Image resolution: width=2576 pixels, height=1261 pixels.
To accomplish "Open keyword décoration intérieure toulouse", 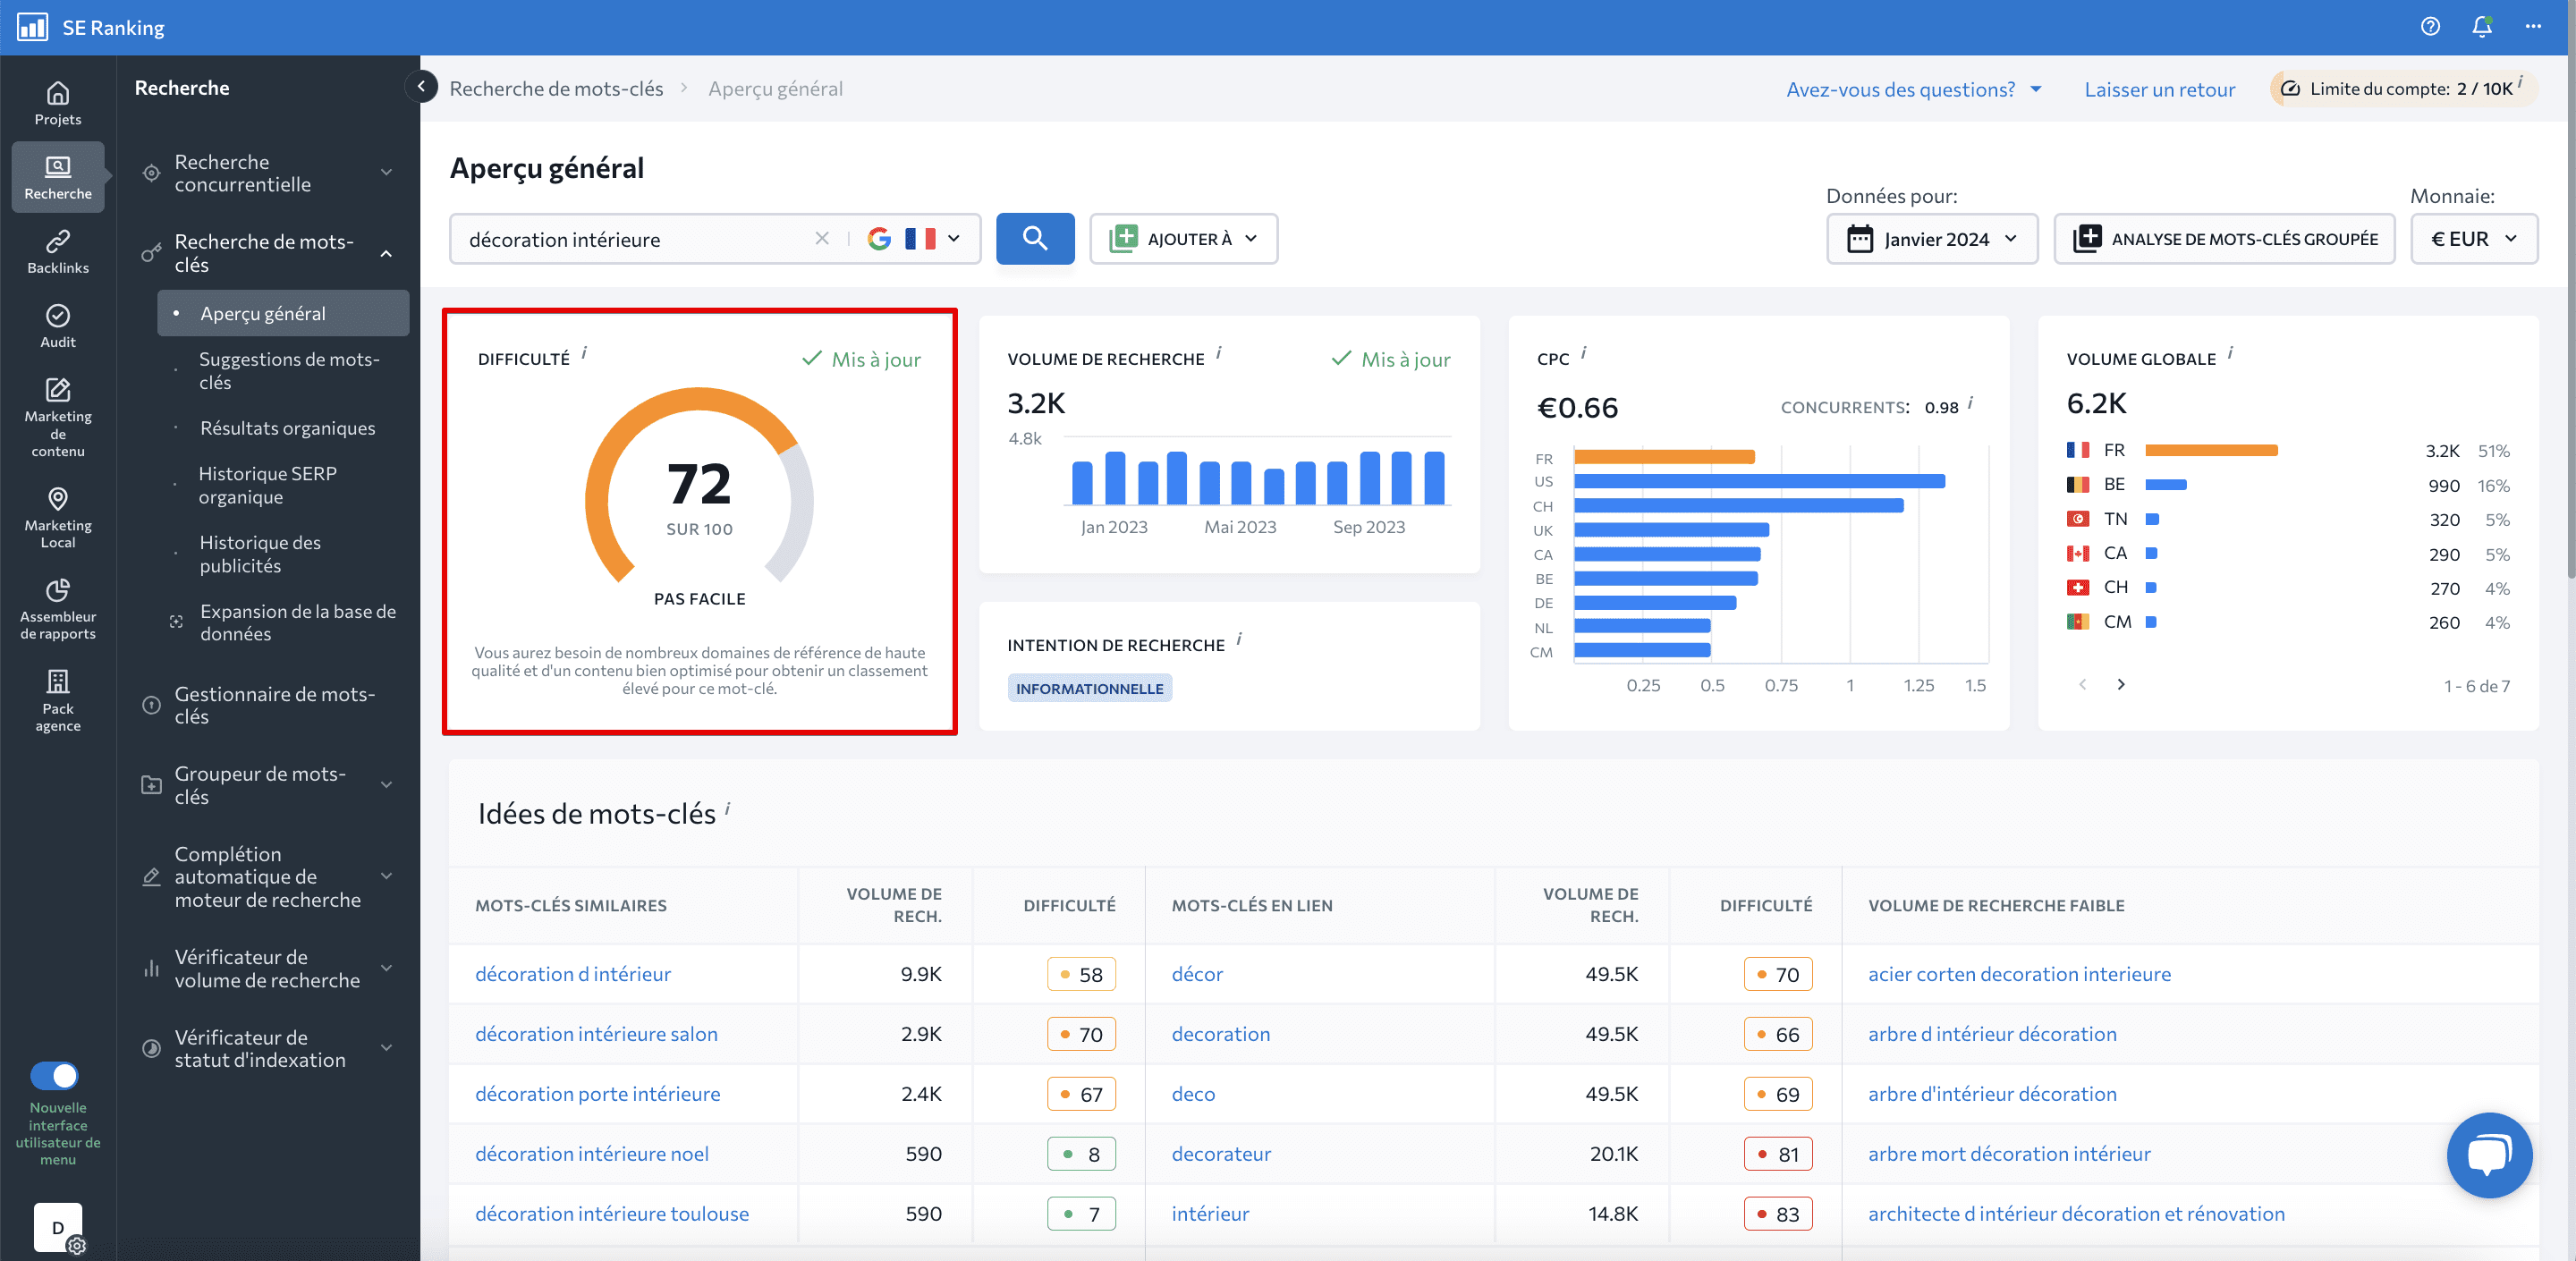I will pos(612,1213).
